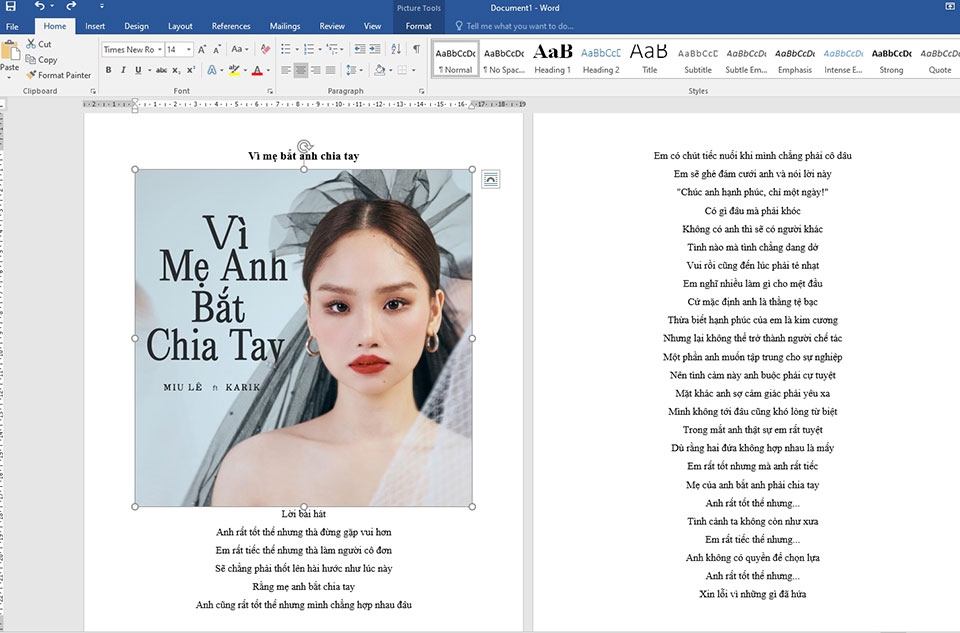This screenshot has height=633, width=960.
Task: Activate Format Painter
Action: pyautogui.click(x=58, y=75)
